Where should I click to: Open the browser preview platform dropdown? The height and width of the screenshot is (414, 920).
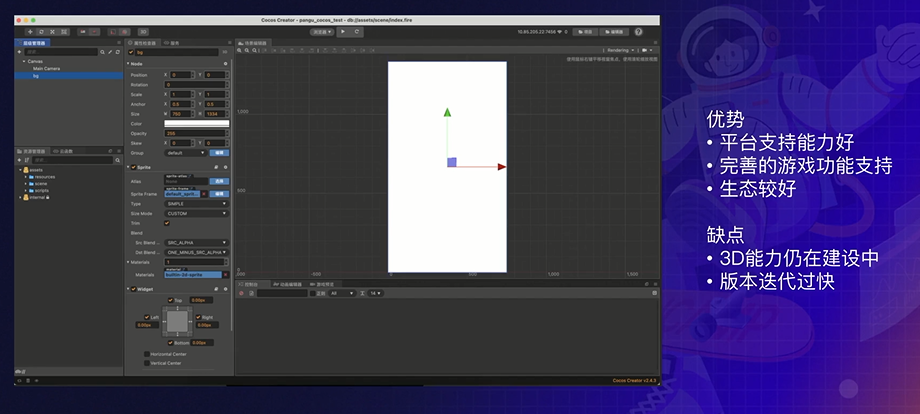point(322,32)
